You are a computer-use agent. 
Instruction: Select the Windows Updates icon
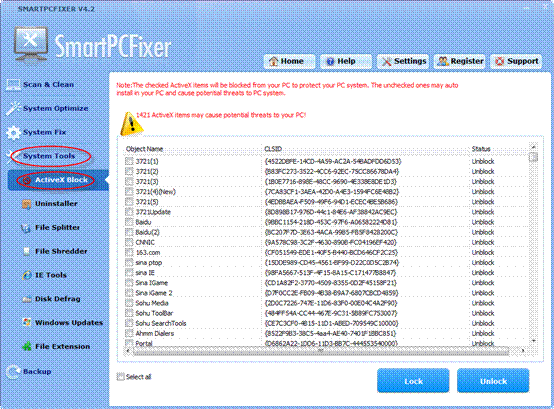(26, 322)
